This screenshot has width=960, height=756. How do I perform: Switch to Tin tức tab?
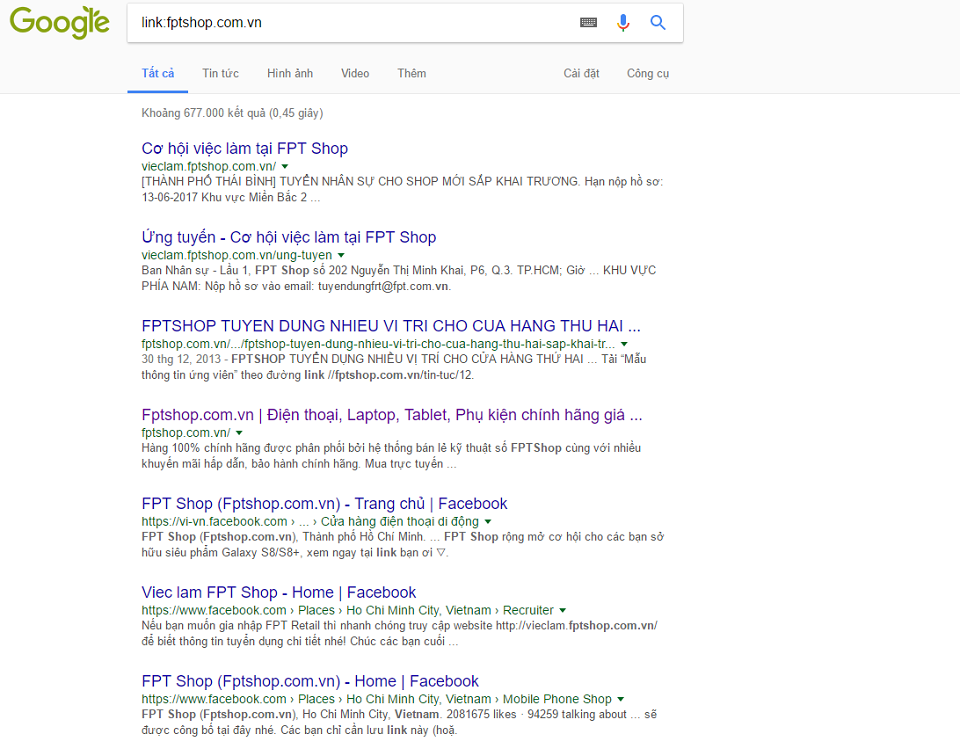pyautogui.click(x=220, y=73)
